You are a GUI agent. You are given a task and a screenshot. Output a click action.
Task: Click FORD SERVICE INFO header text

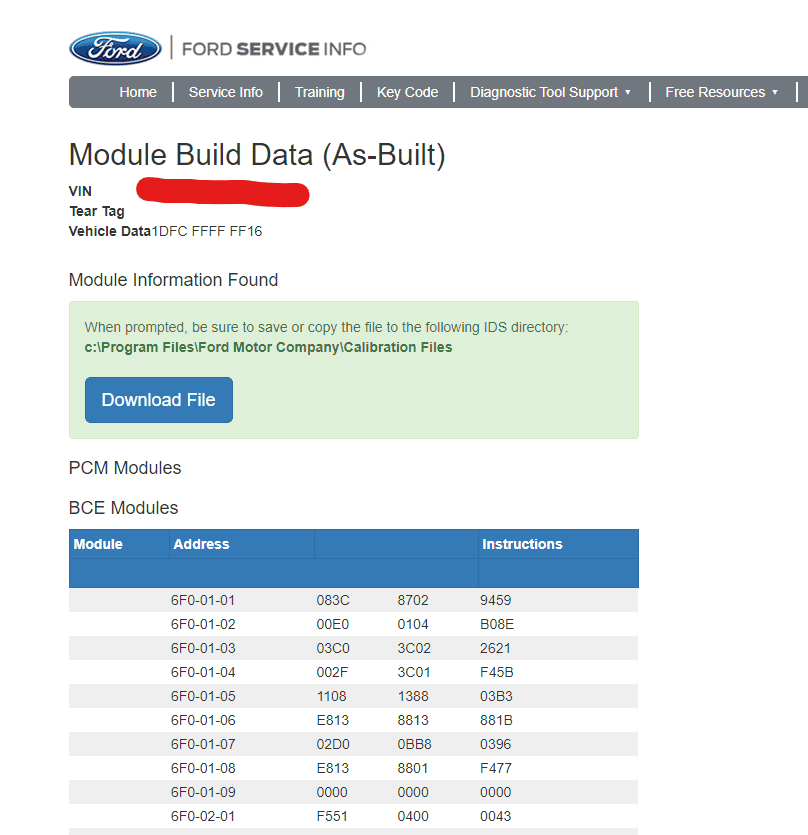274,49
